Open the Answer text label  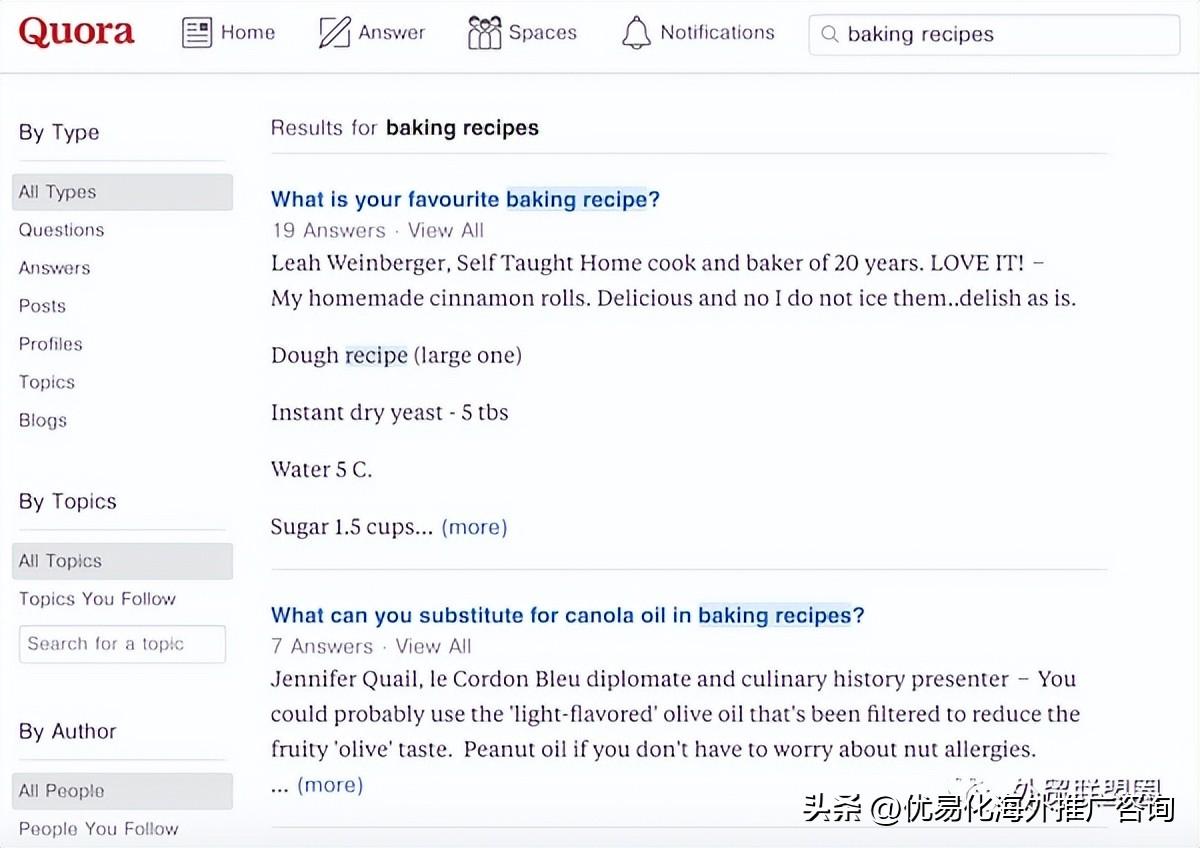pos(392,33)
